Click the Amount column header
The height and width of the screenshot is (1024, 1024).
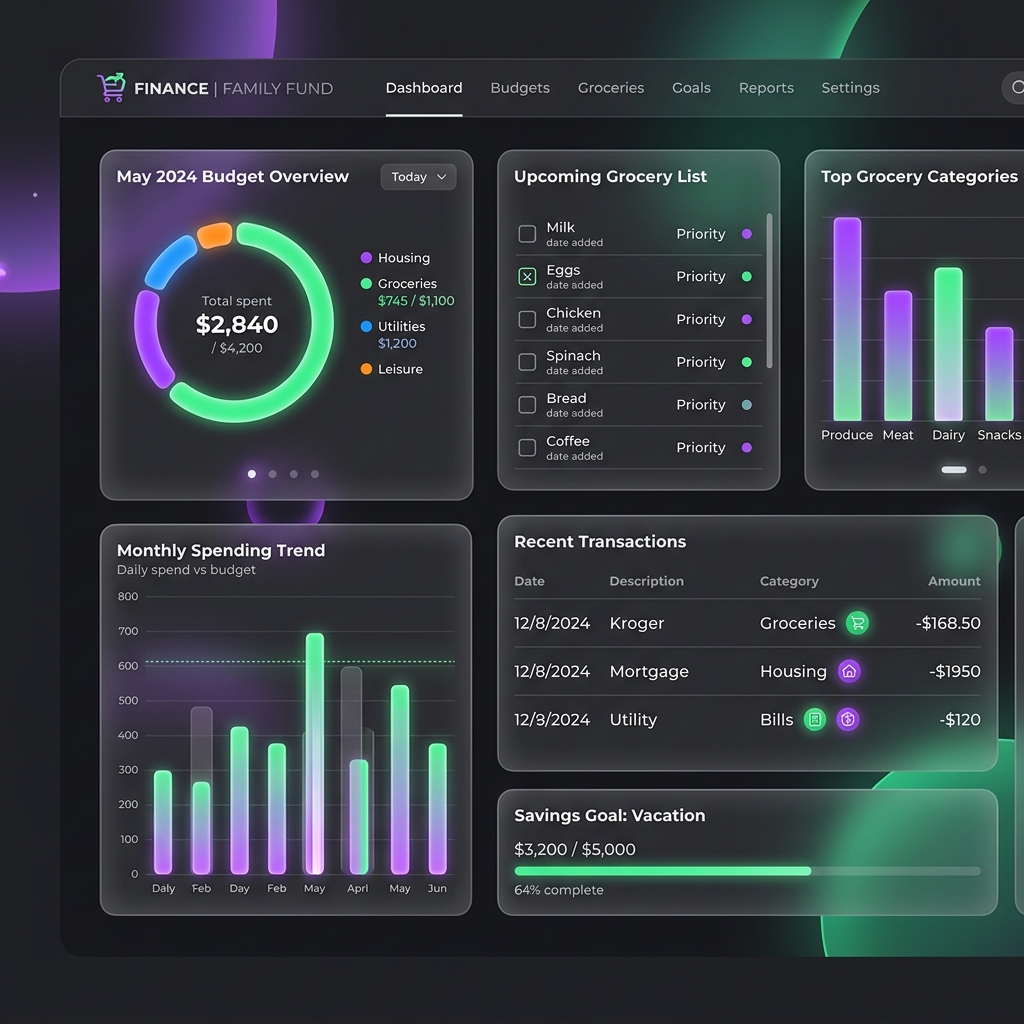tap(954, 581)
